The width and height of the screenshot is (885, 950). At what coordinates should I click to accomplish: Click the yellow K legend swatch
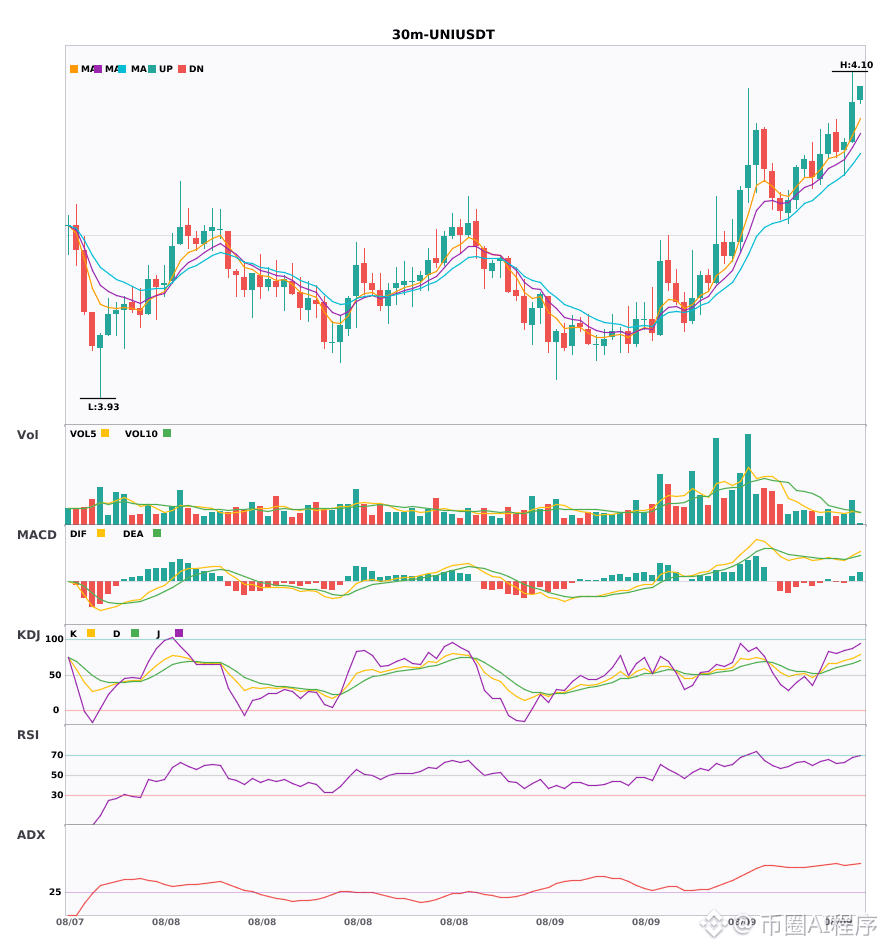91,633
